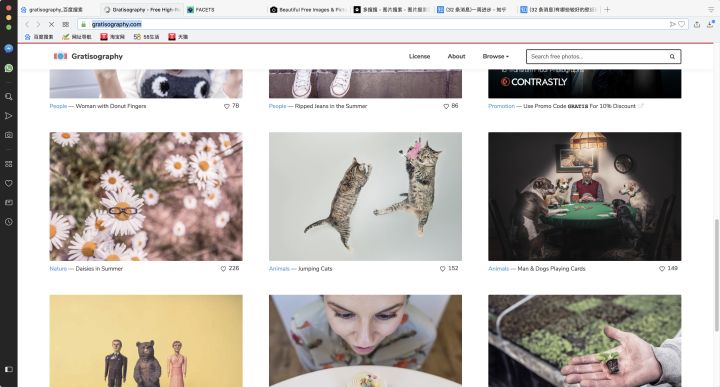This screenshot has height=387, width=720.
Task: Open the License page
Action: coord(419,56)
